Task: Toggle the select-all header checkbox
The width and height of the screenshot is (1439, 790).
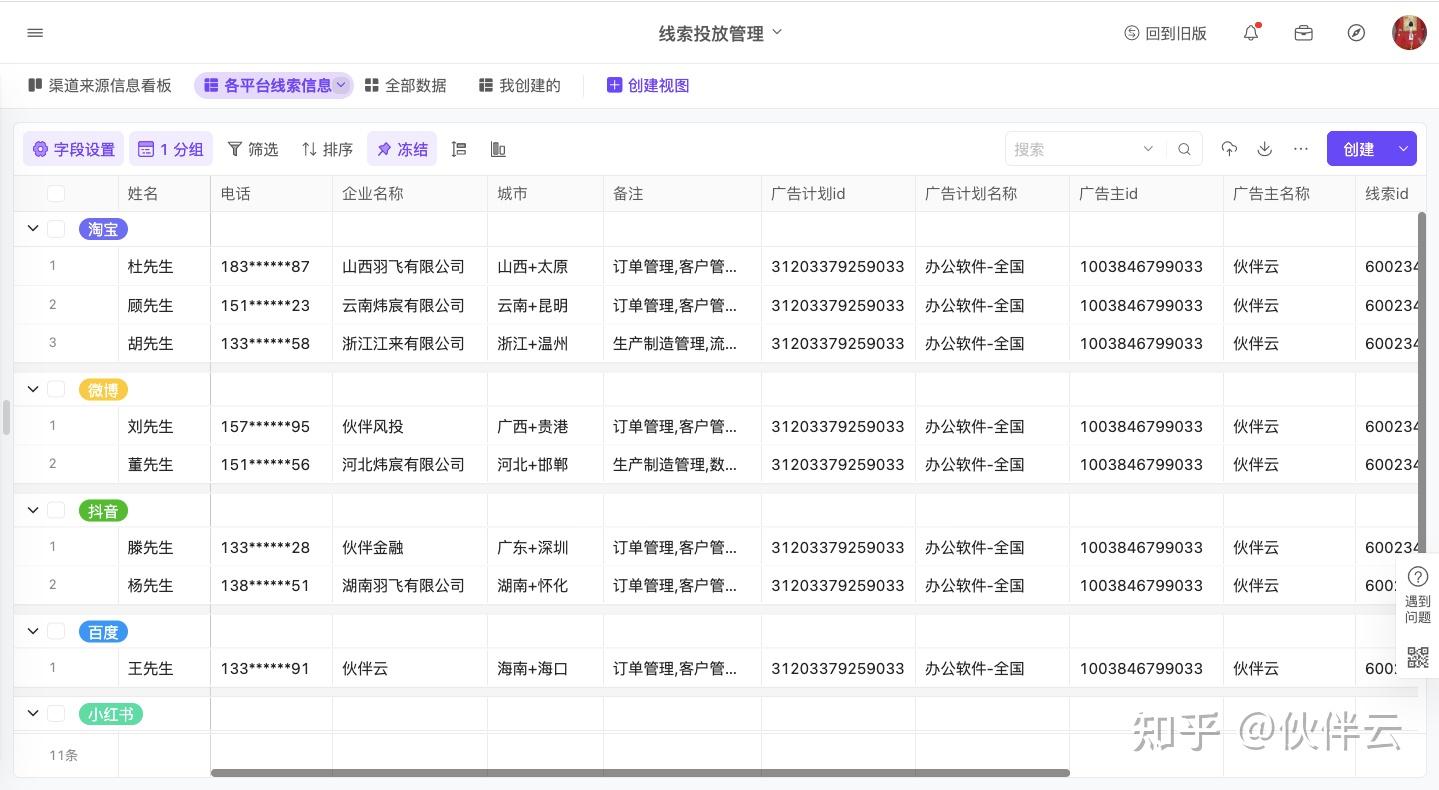Action: point(56,194)
